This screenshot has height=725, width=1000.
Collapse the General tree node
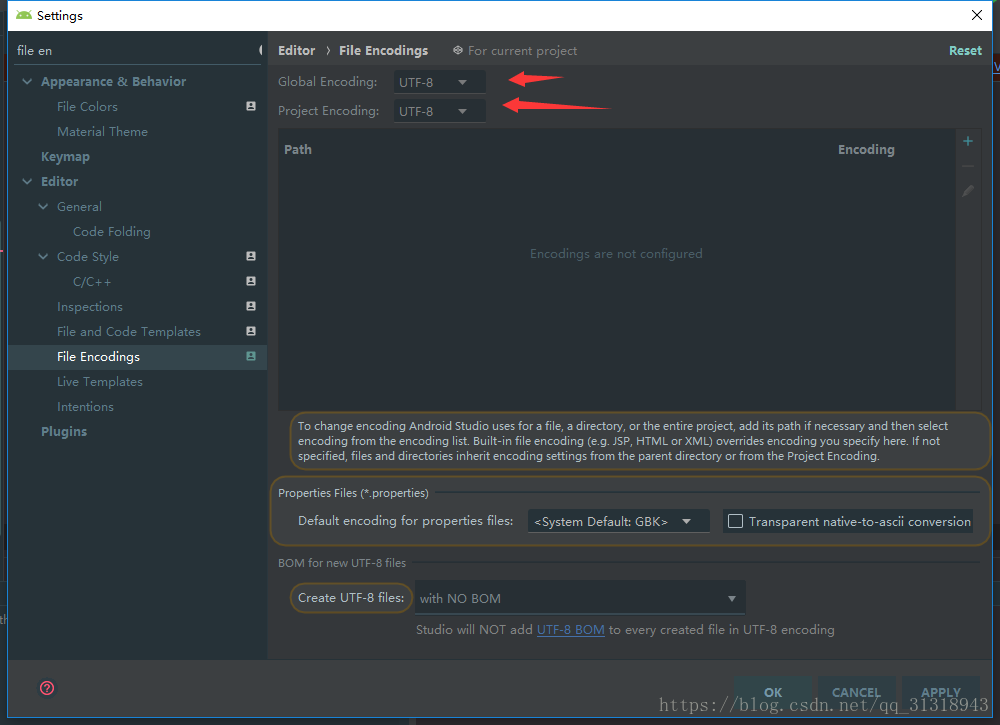pos(43,206)
